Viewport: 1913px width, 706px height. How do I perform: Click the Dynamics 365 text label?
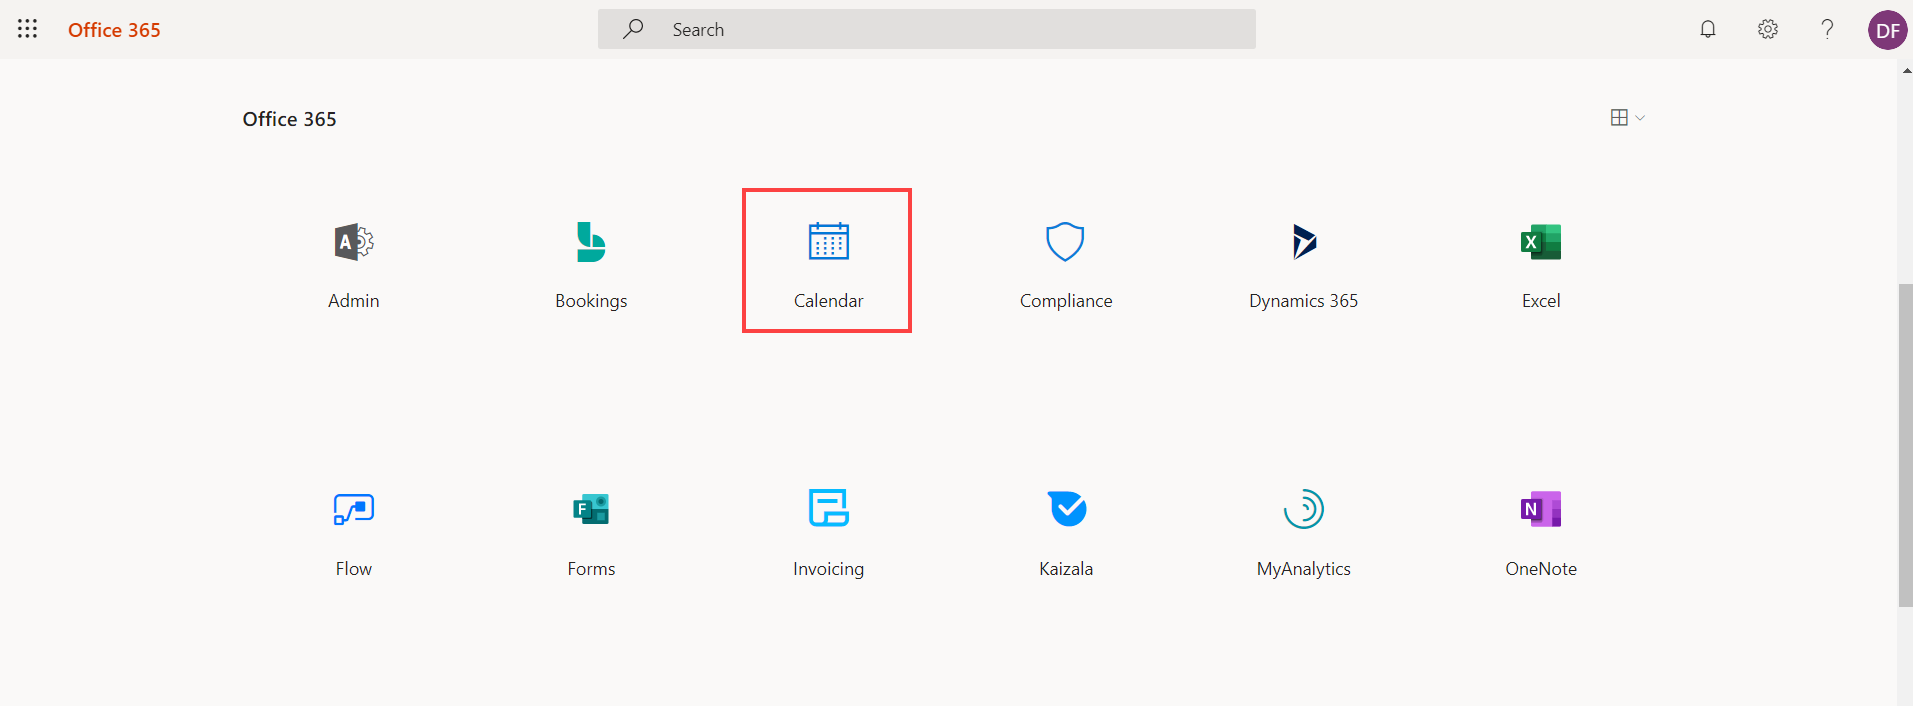click(1304, 301)
